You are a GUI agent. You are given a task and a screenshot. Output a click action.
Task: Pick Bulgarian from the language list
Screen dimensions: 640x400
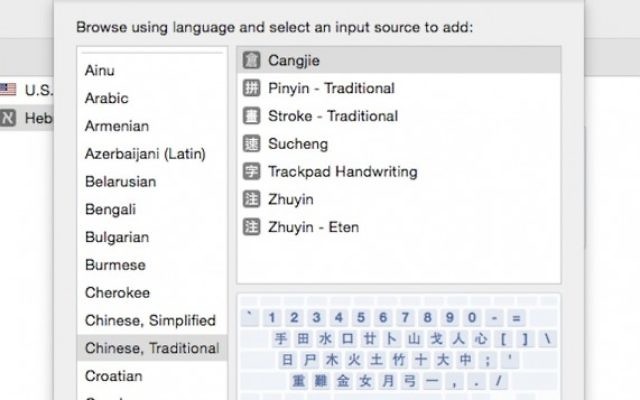click(x=152, y=237)
